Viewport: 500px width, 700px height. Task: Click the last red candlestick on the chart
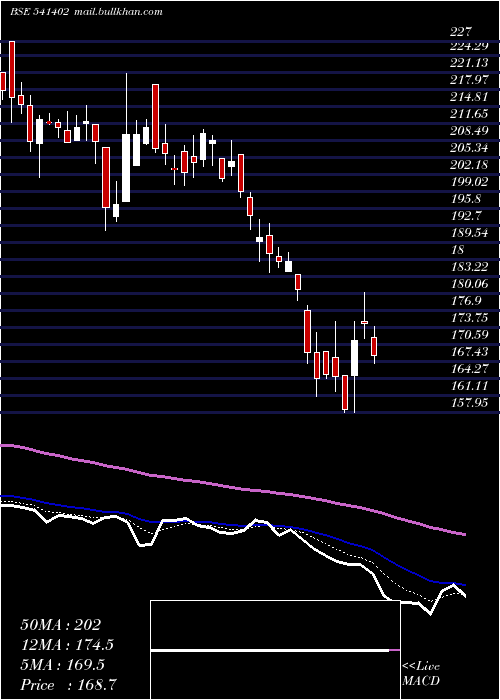pos(374,346)
